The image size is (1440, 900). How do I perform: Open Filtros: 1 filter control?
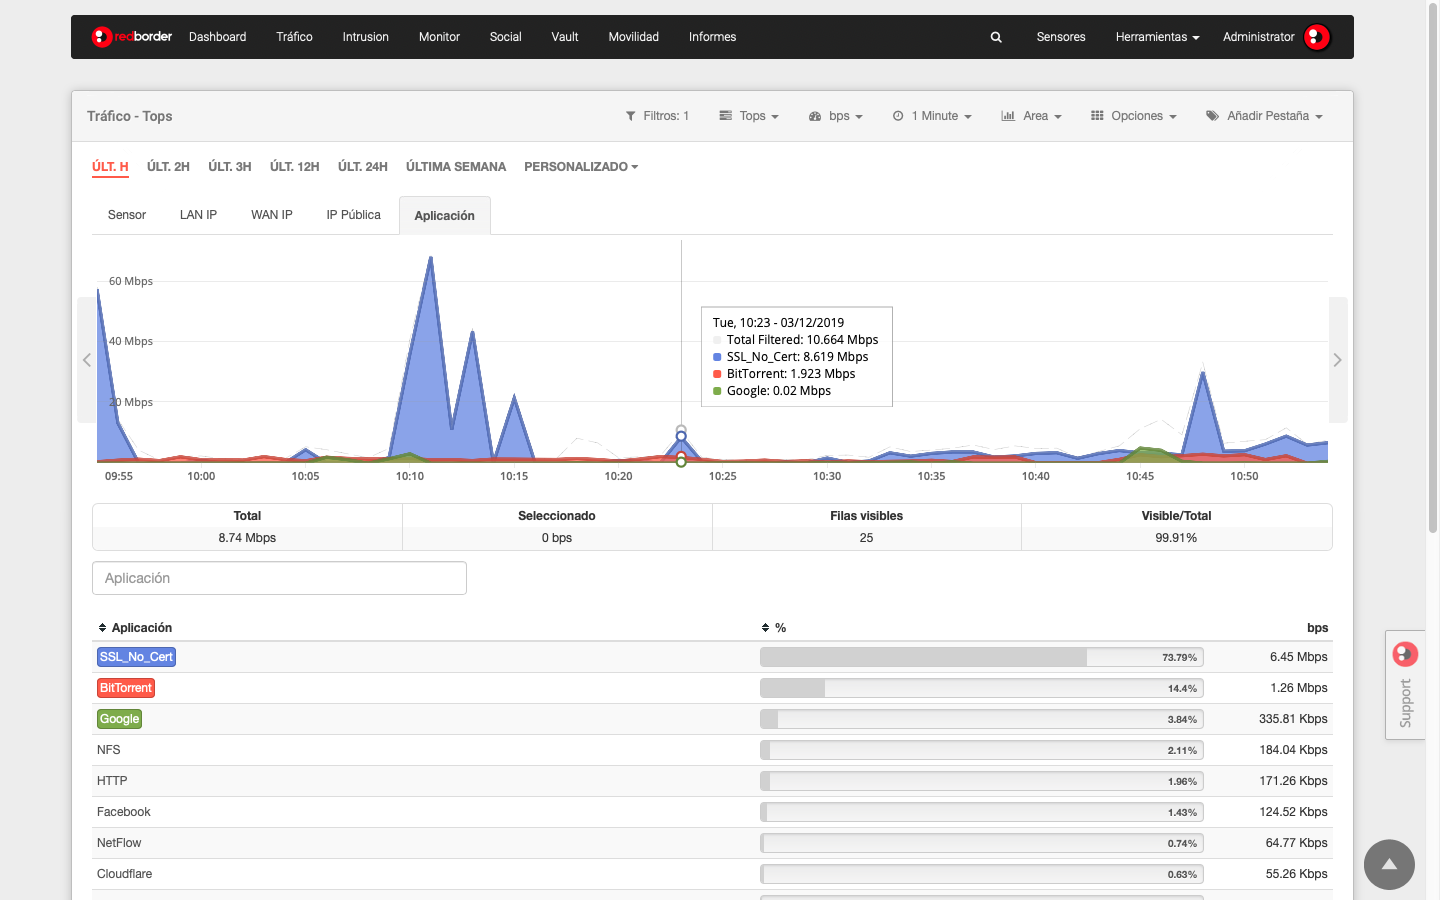pyautogui.click(x=657, y=116)
